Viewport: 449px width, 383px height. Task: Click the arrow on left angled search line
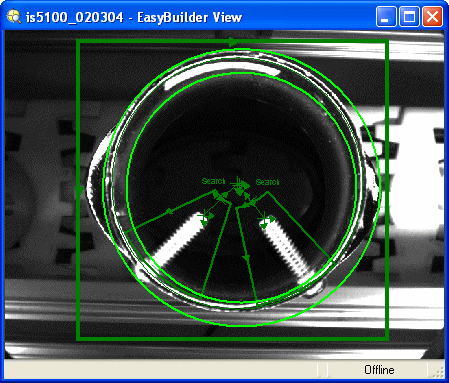pos(169,211)
